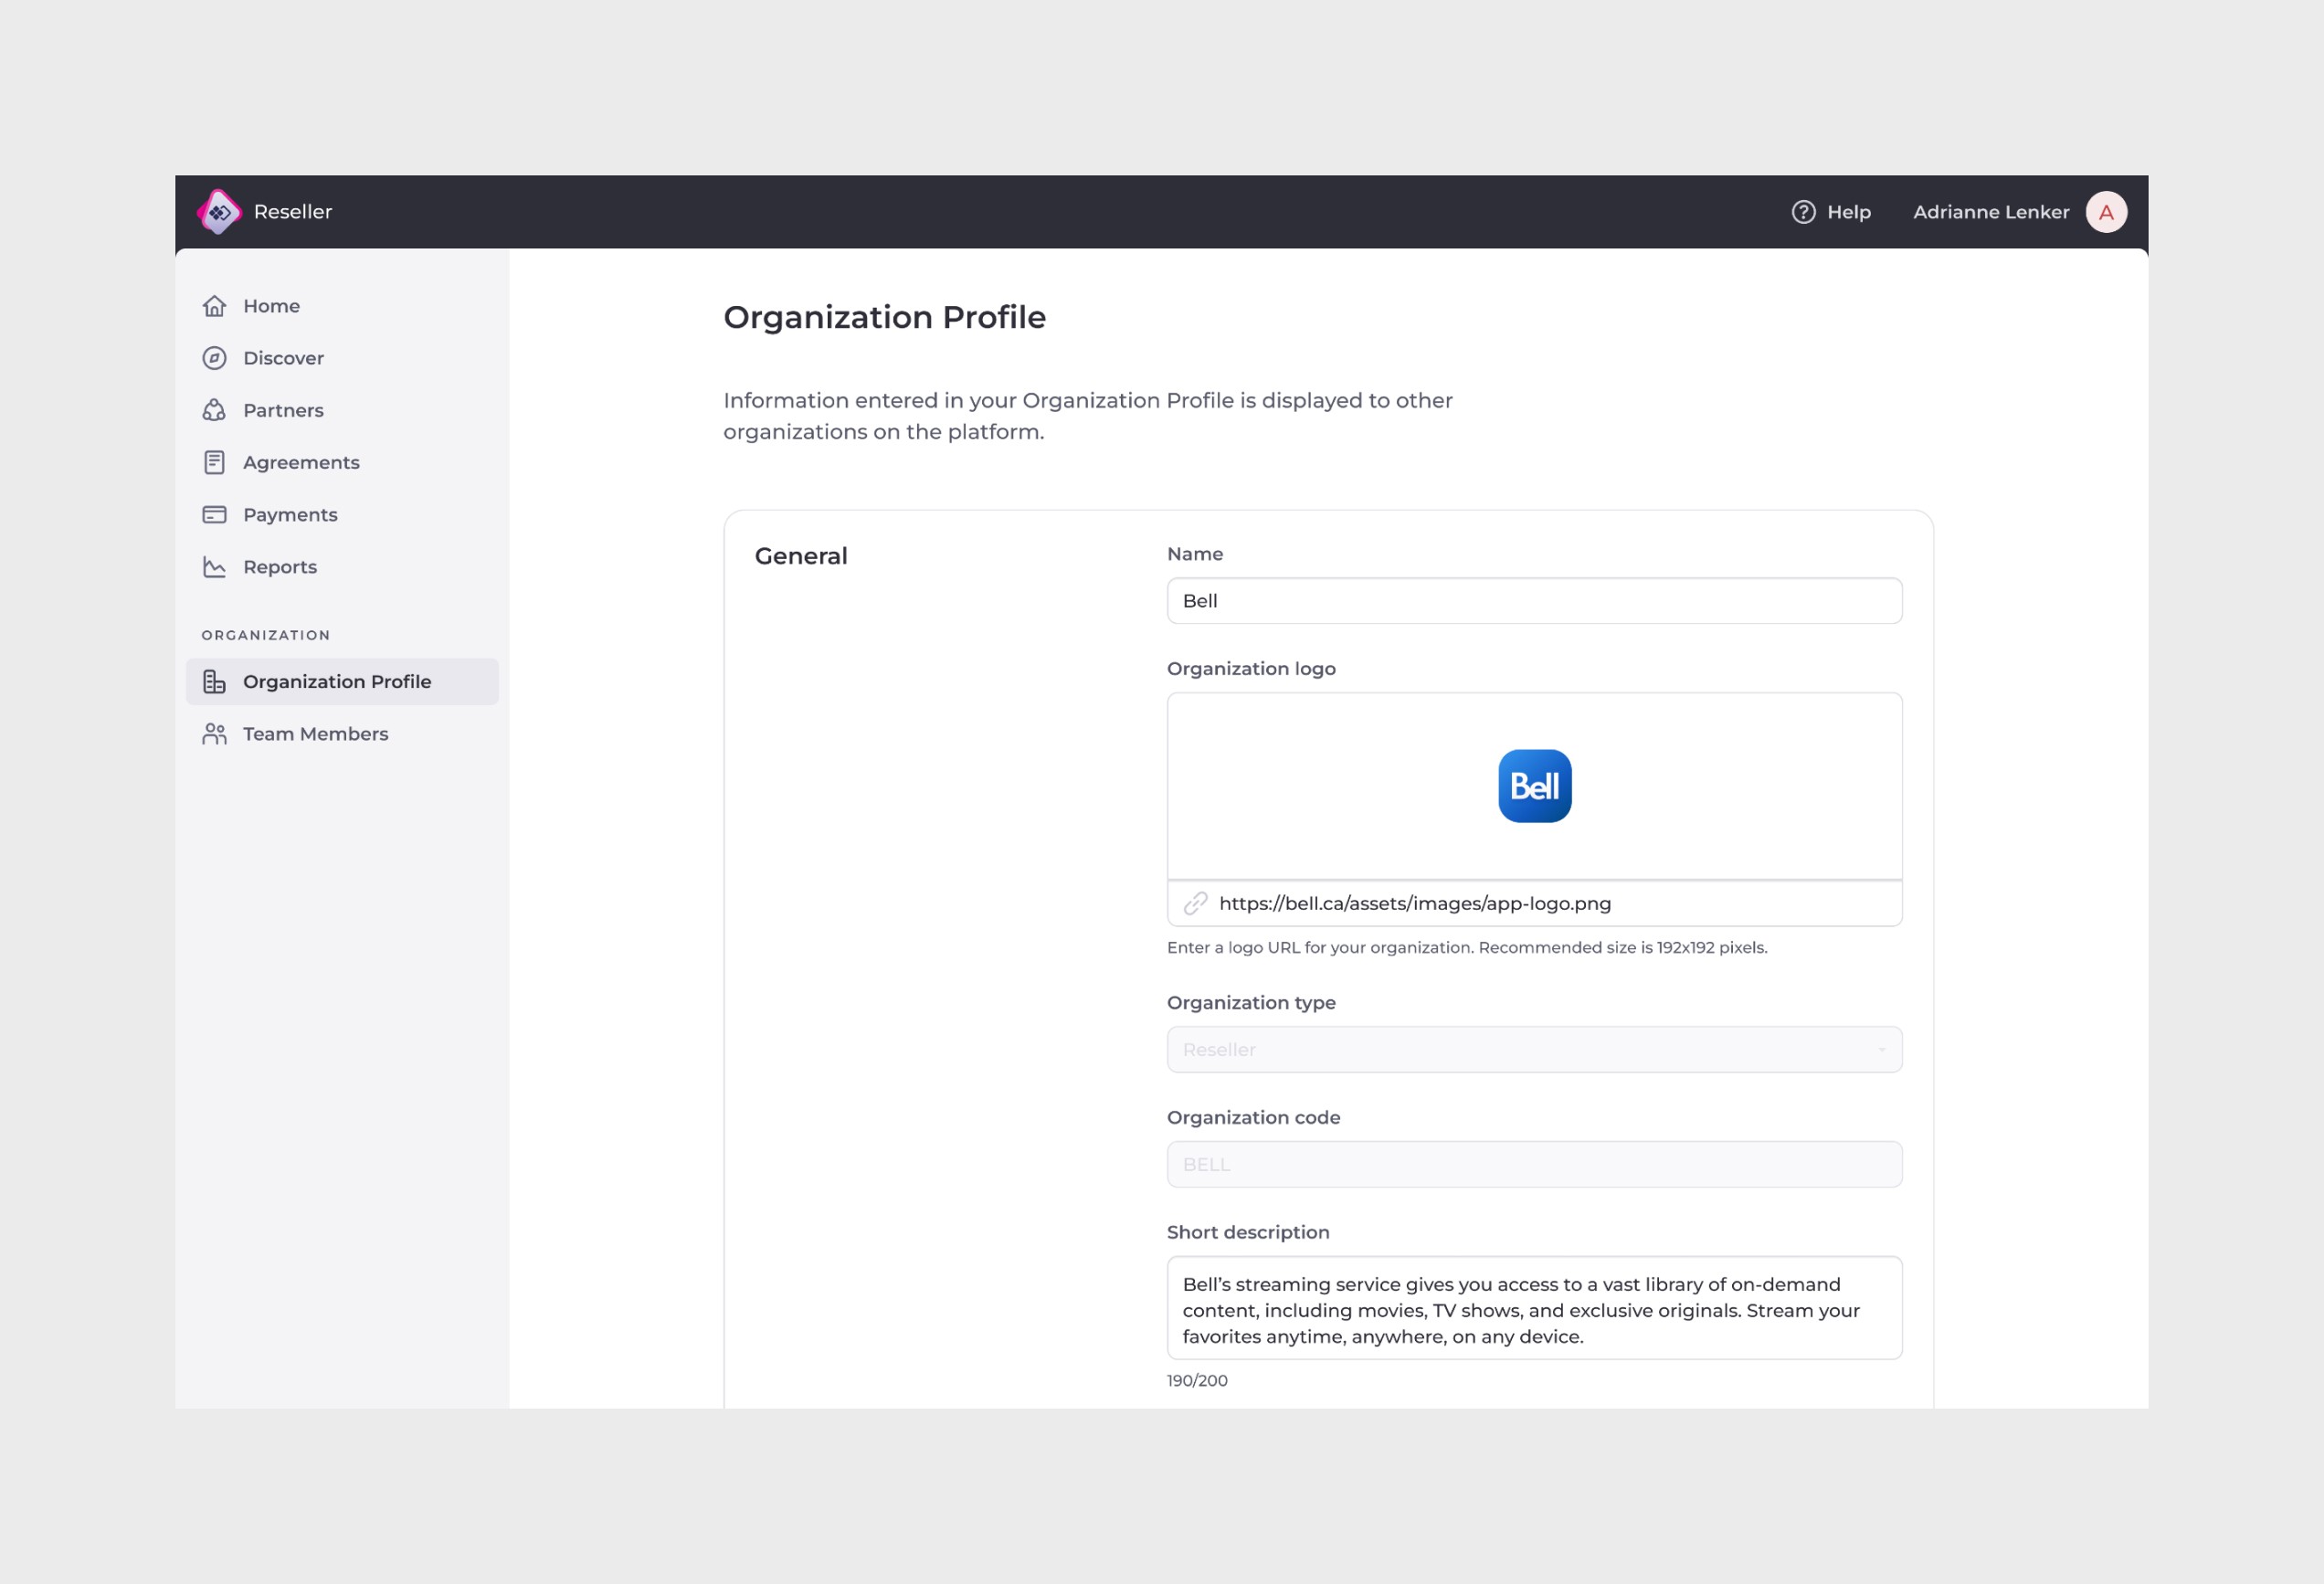Click the Payments card icon

coord(214,514)
